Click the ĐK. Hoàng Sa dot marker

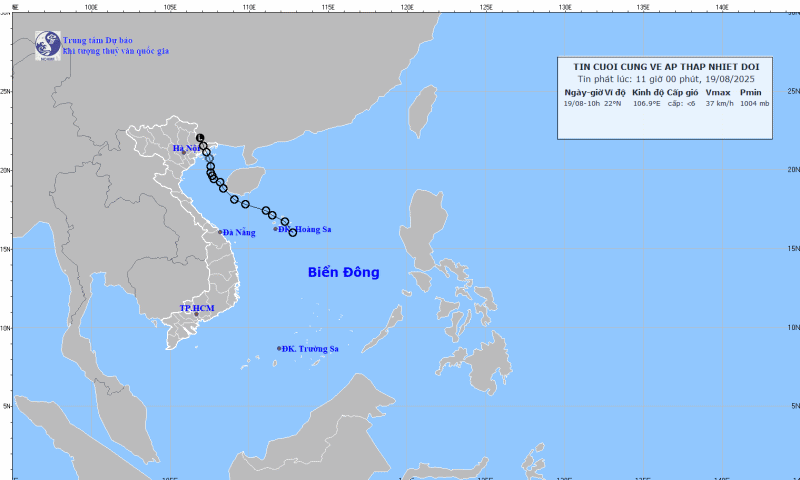point(276,229)
